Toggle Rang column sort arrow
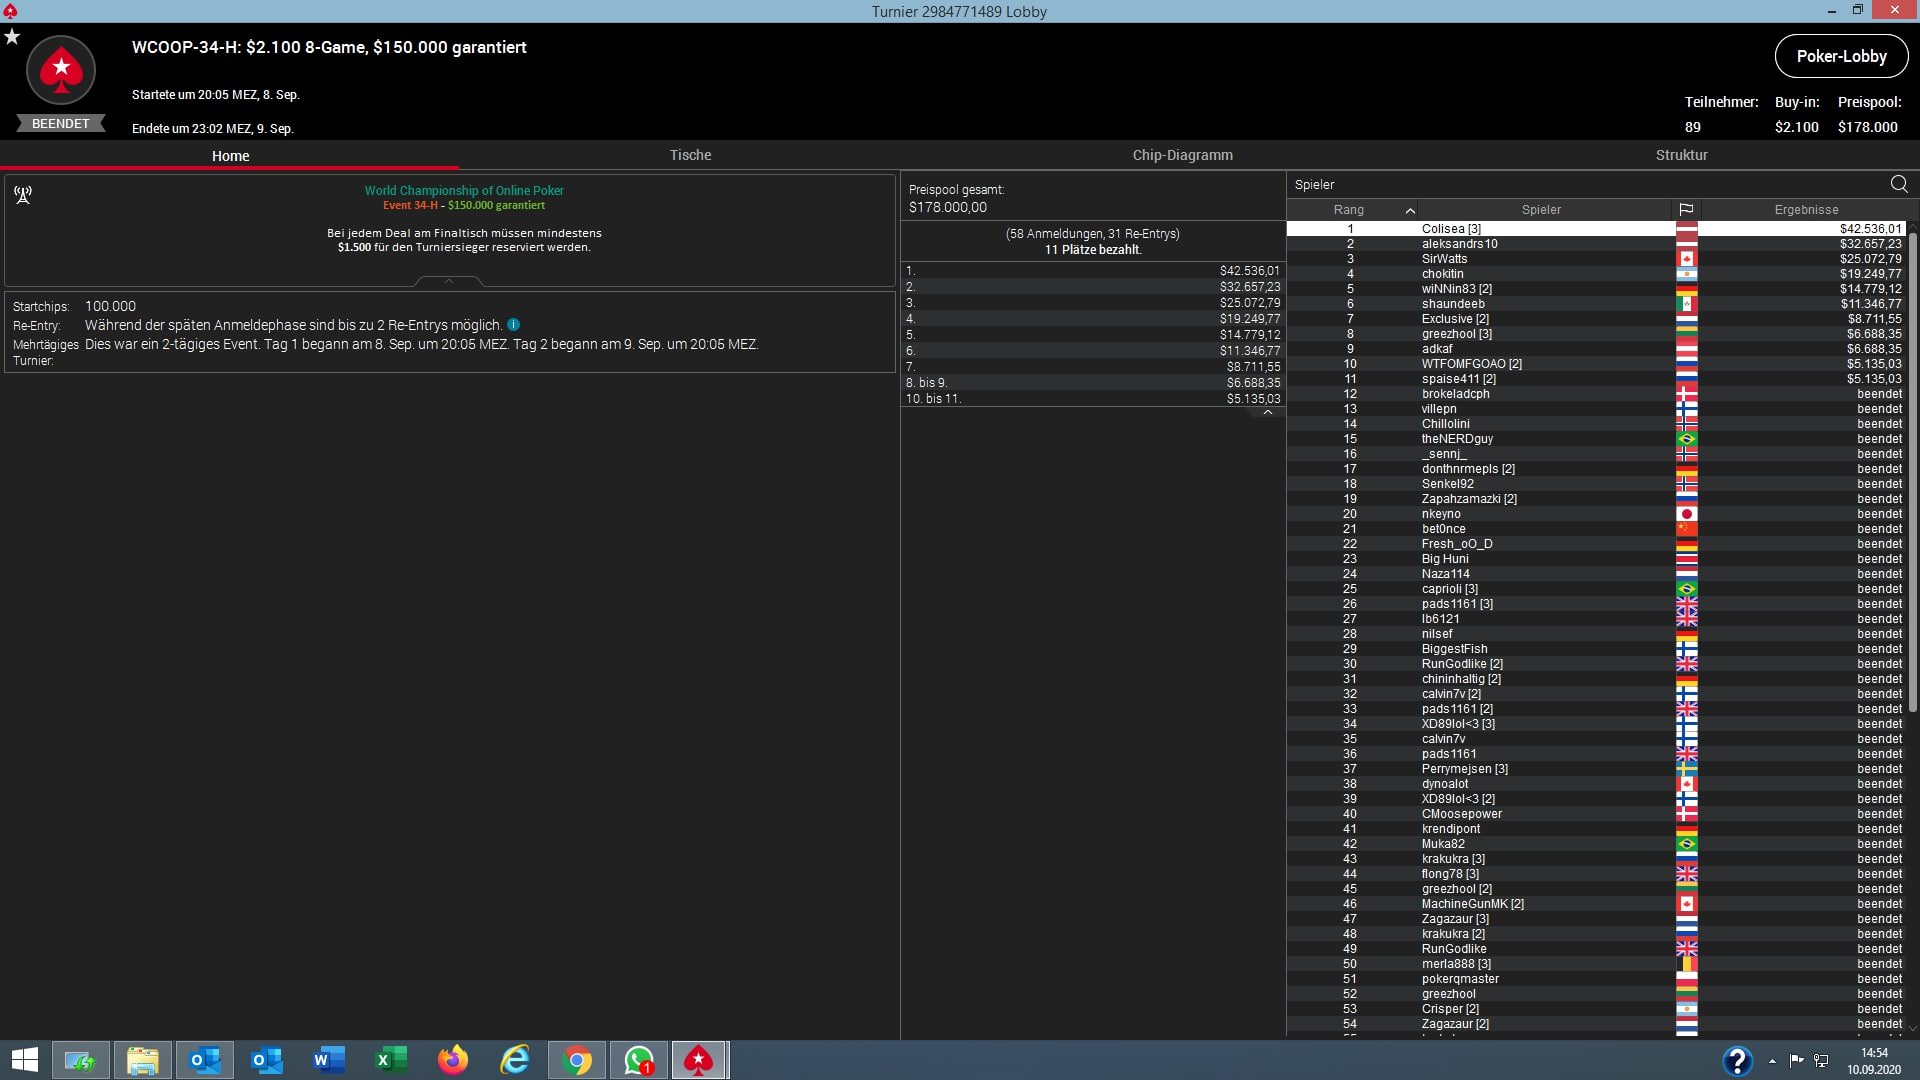1920x1080 pixels. [x=1410, y=210]
